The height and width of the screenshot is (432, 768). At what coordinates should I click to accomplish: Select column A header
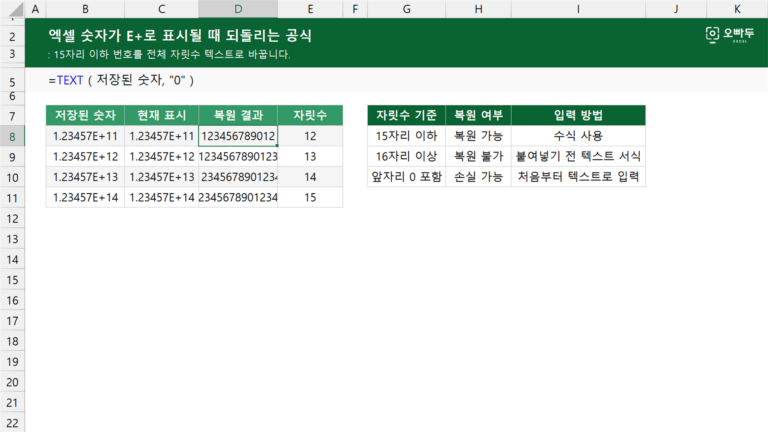(x=35, y=9)
